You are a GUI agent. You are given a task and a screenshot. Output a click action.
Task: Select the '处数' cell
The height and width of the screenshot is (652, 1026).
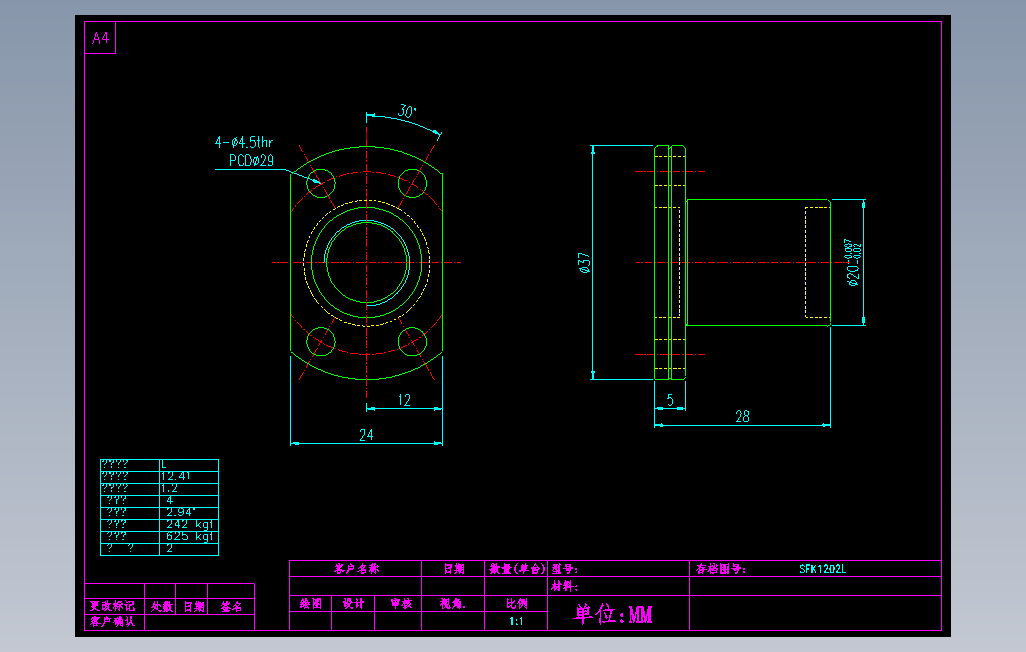[162, 607]
